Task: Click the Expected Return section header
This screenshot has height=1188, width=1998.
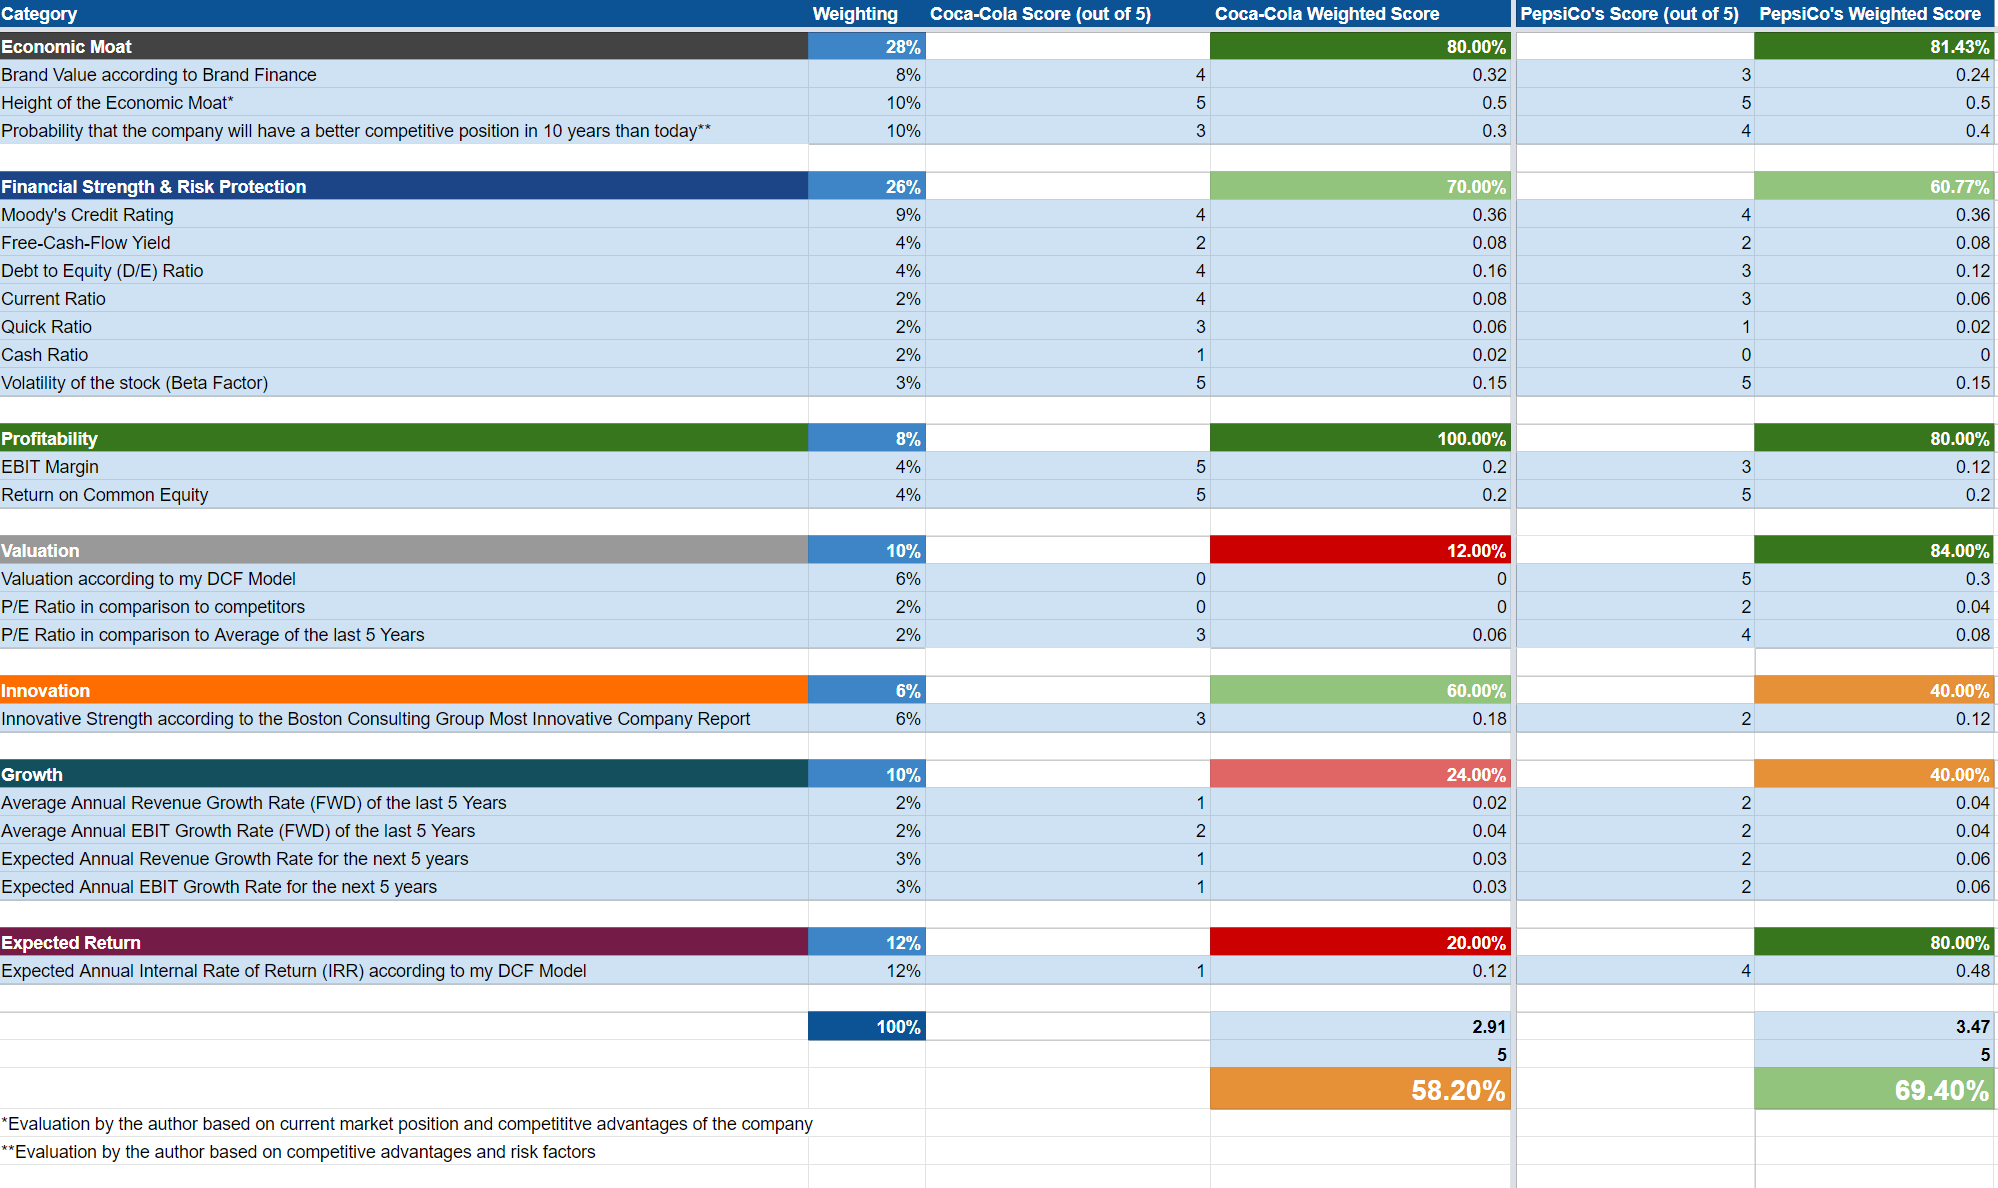Action: click(404, 942)
